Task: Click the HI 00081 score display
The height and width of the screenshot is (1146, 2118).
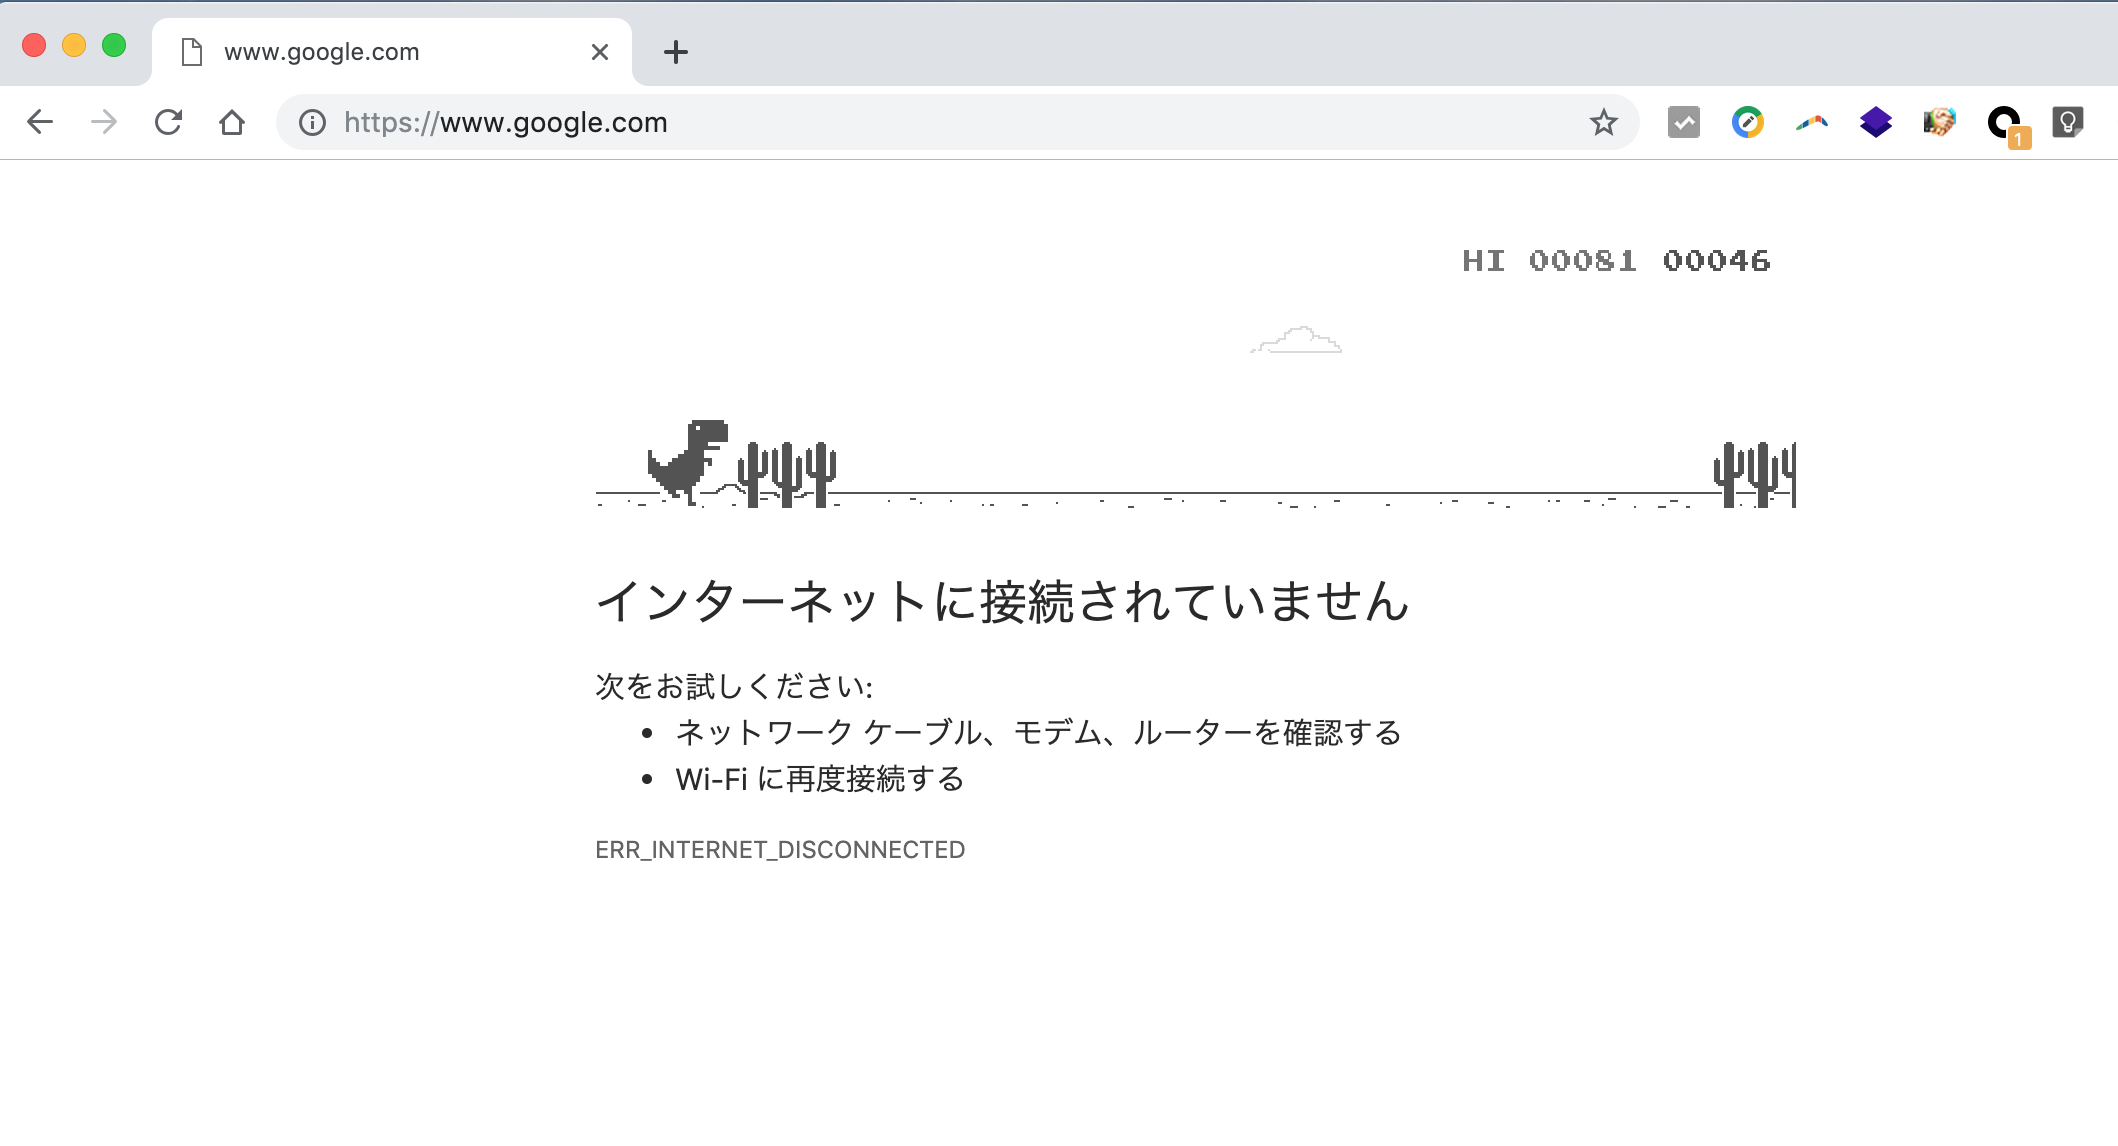Action: [x=1549, y=261]
